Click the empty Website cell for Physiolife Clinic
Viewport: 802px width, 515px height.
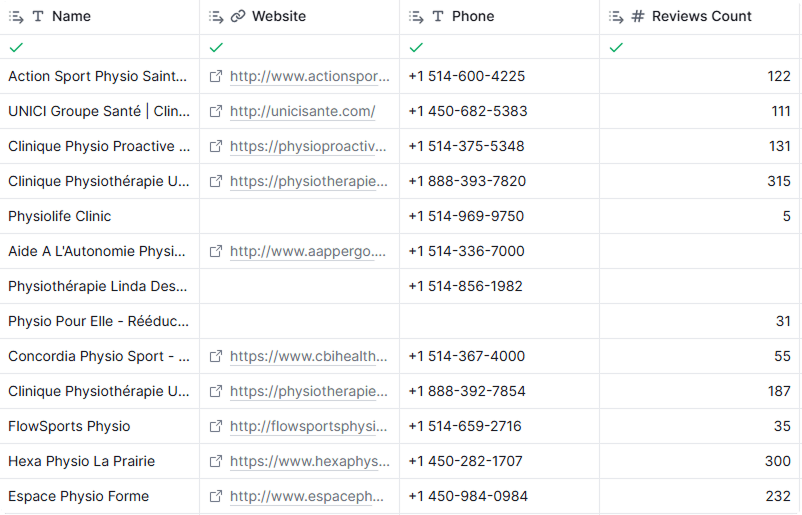(299, 217)
